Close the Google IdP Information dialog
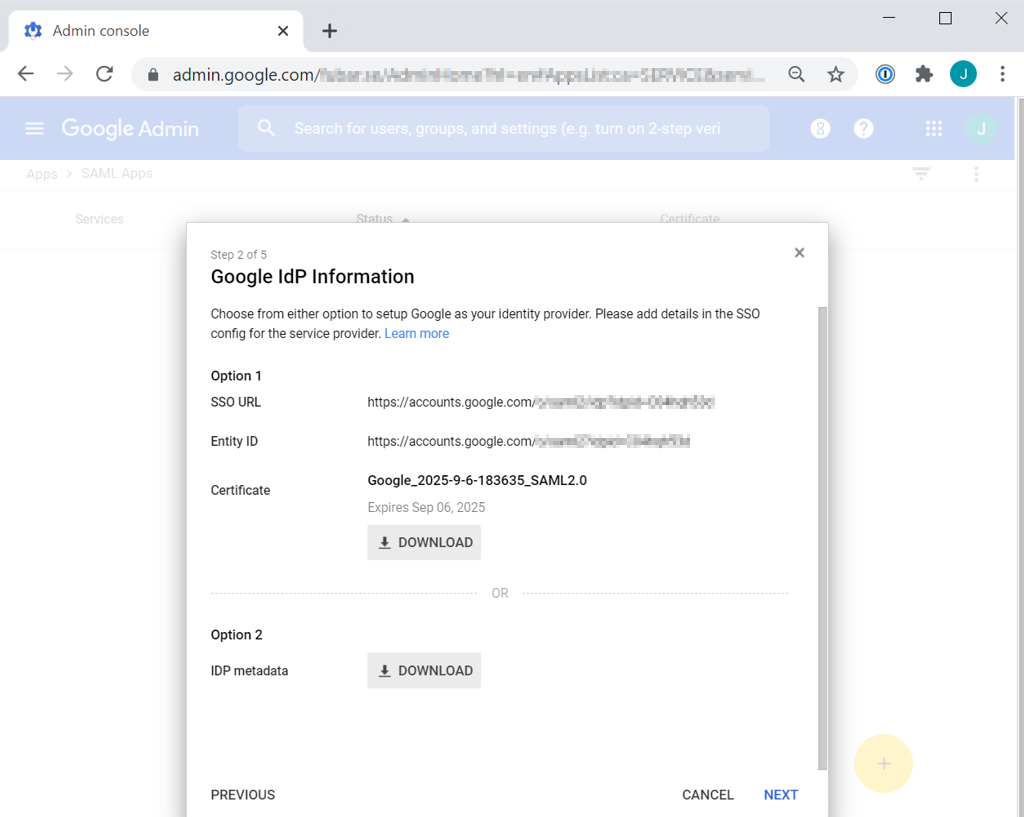This screenshot has width=1024, height=817. (x=799, y=253)
